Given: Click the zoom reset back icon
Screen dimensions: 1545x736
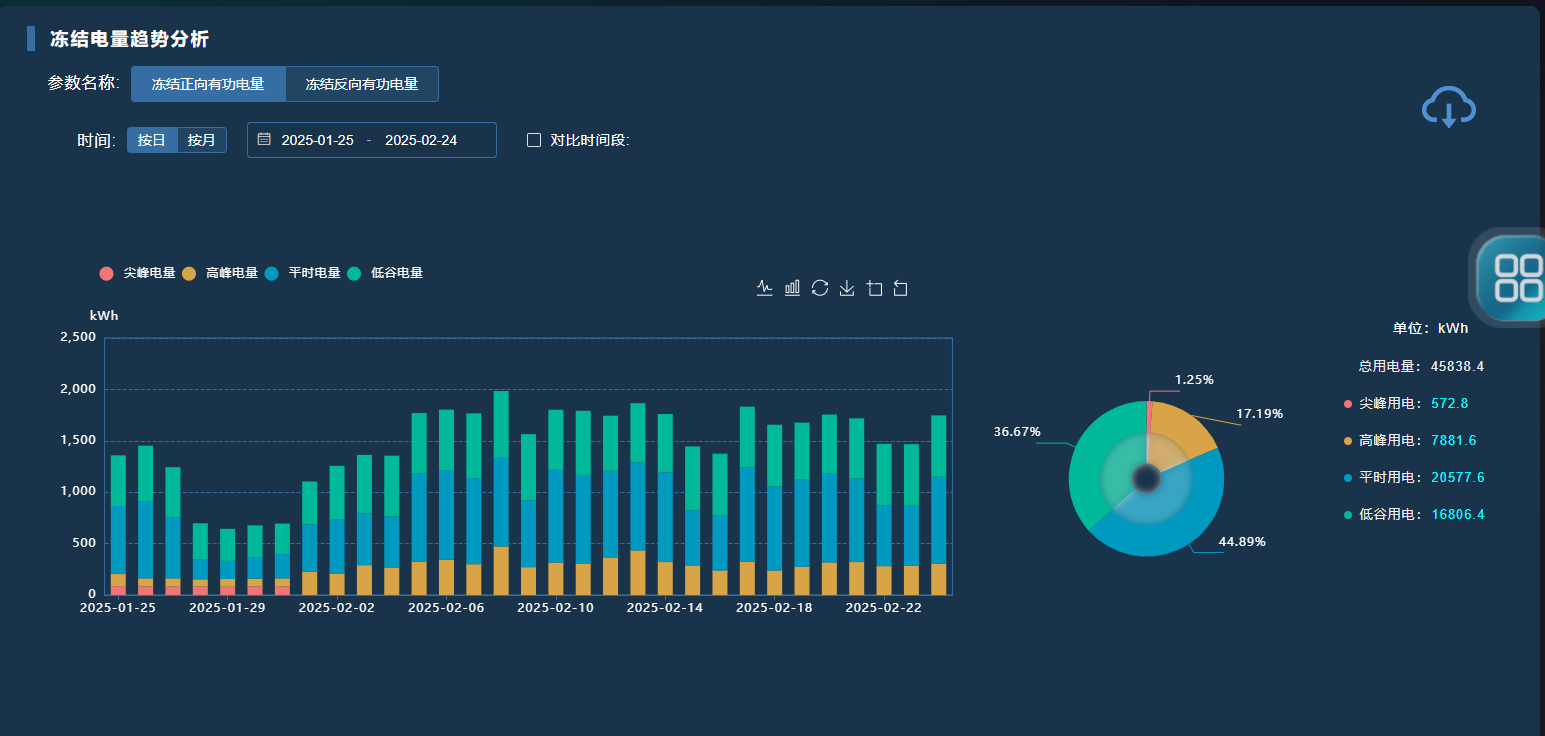Looking at the screenshot, I should [x=900, y=288].
